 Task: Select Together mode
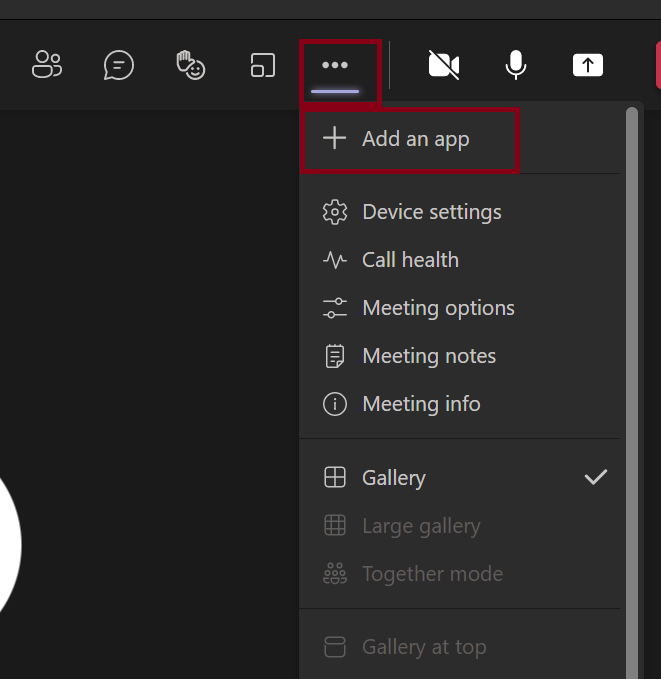pyautogui.click(x=432, y=574)
